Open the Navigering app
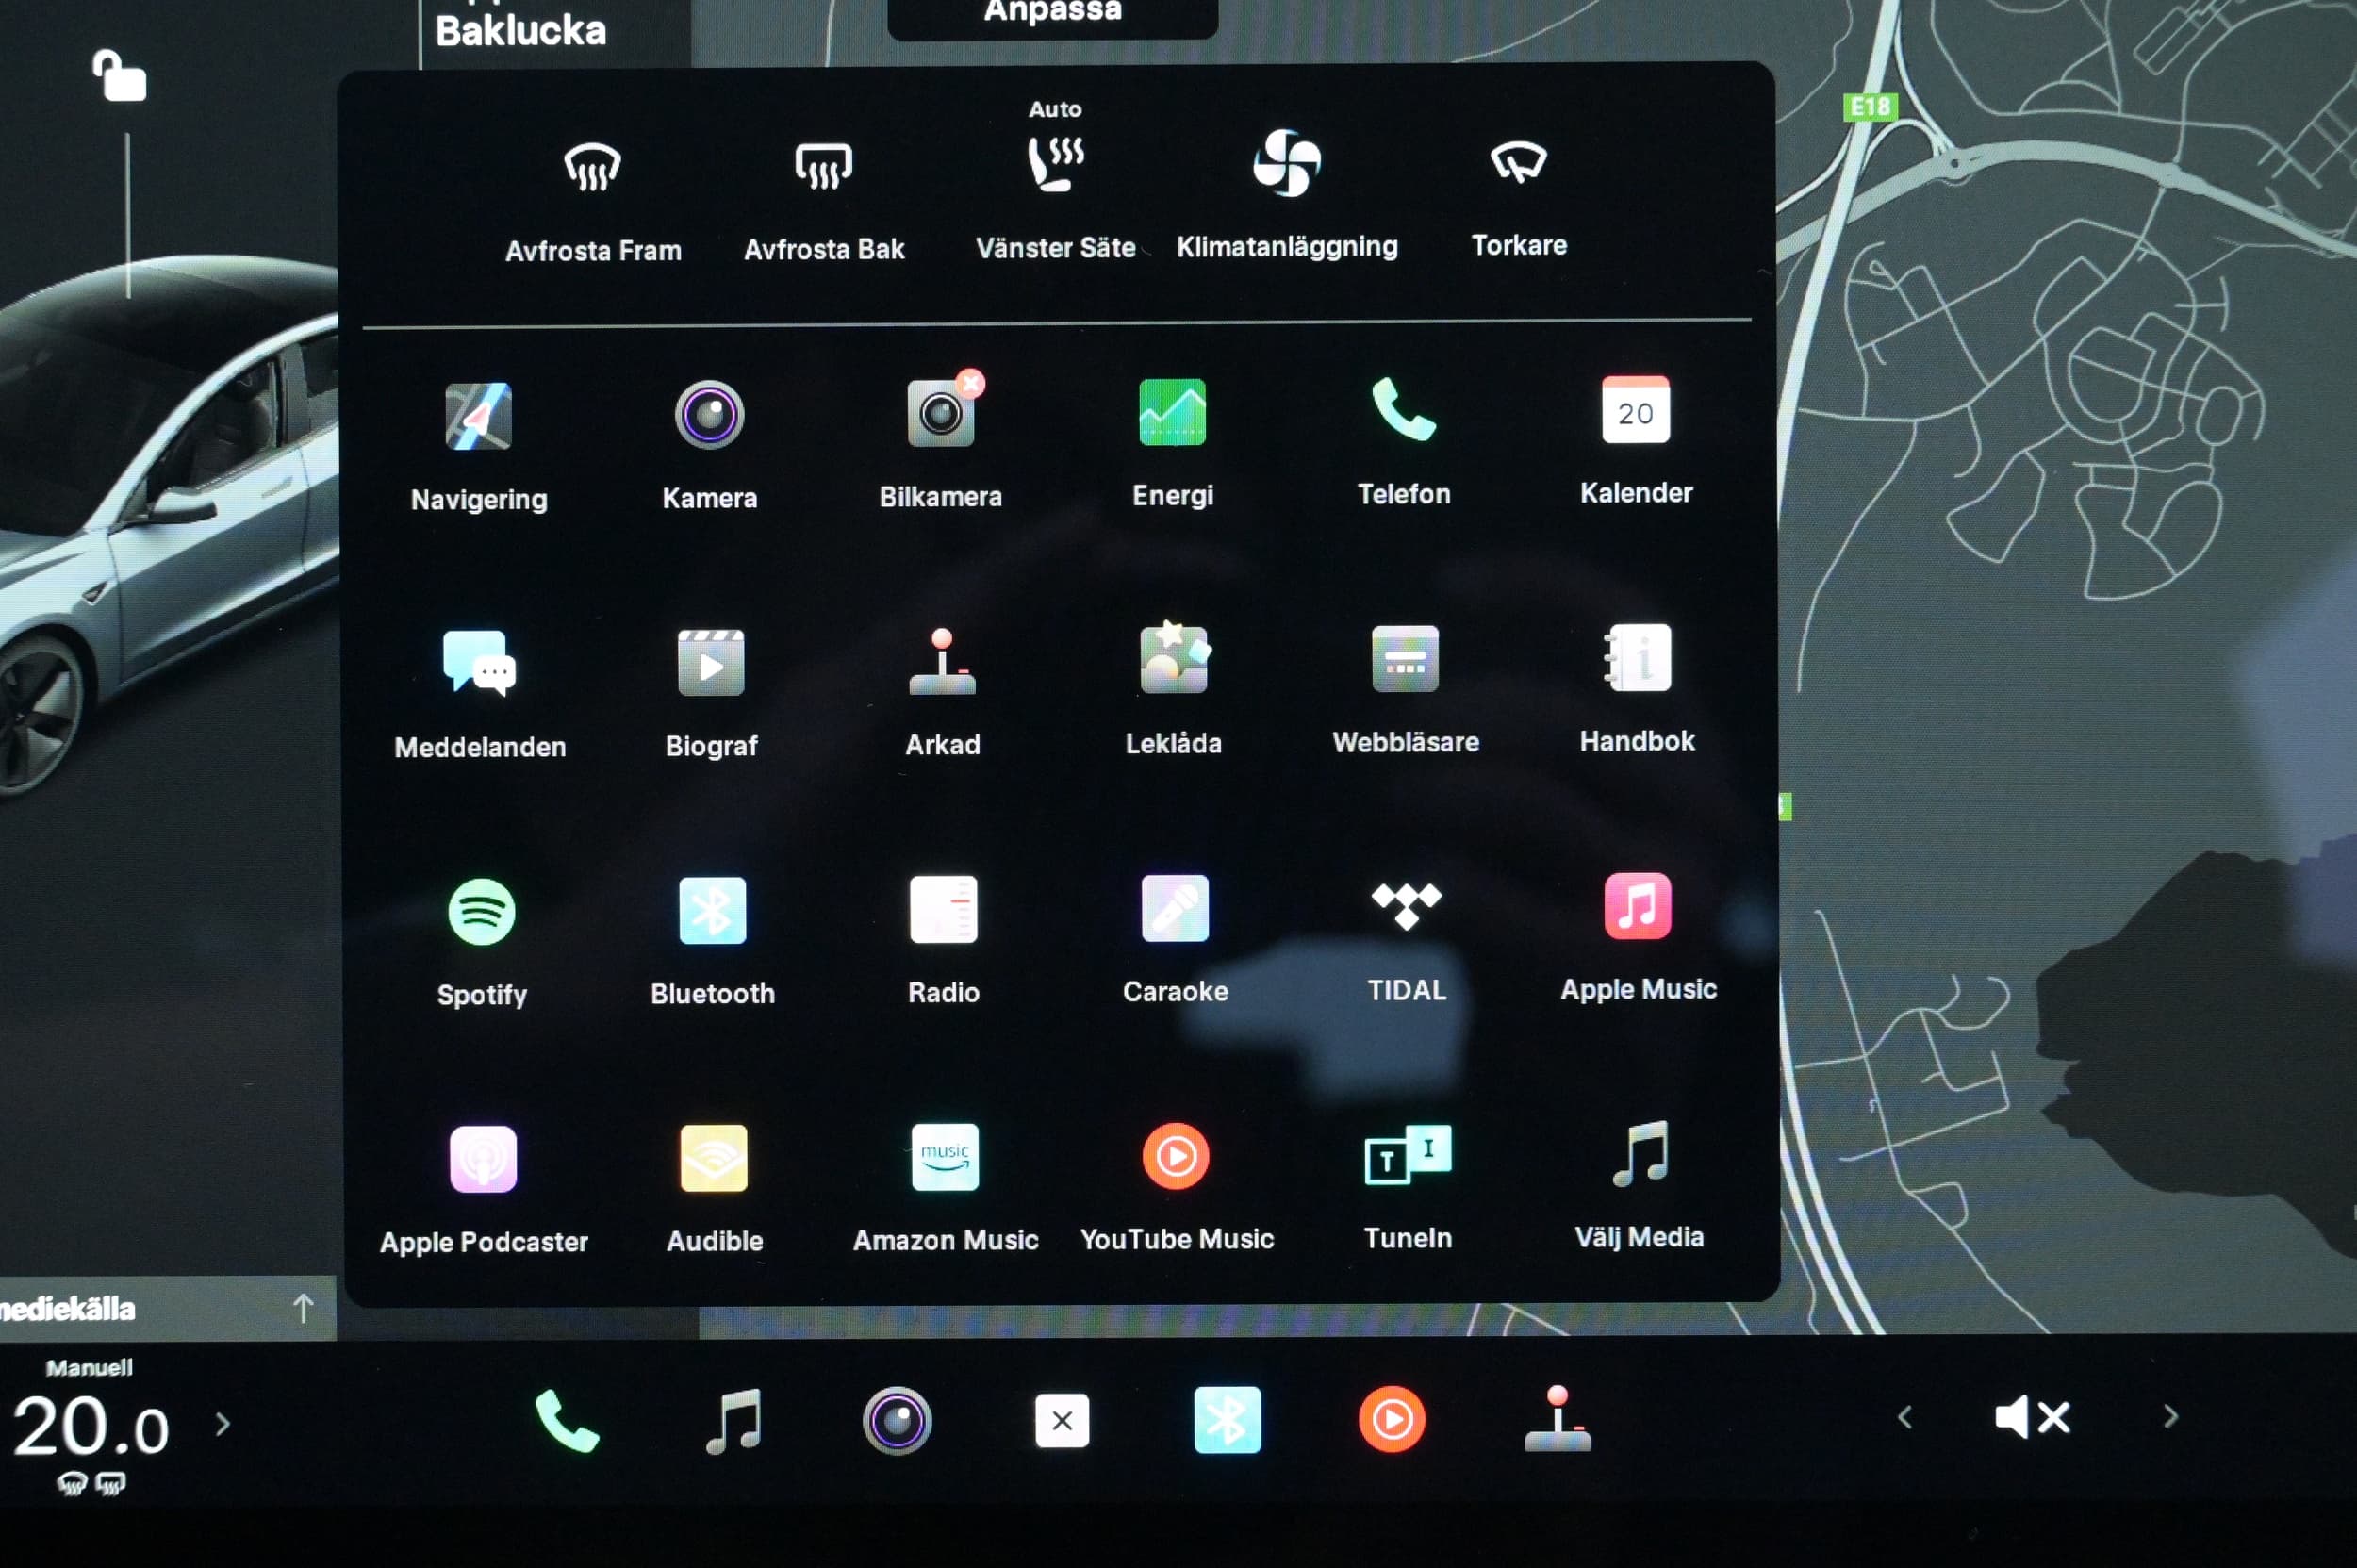 click(478, 417)
